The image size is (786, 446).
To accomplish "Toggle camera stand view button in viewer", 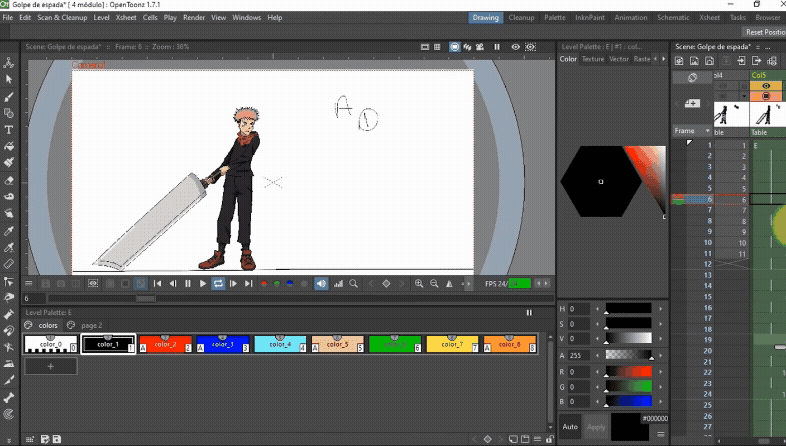I will pyautogui.click(x=454, y=47).
